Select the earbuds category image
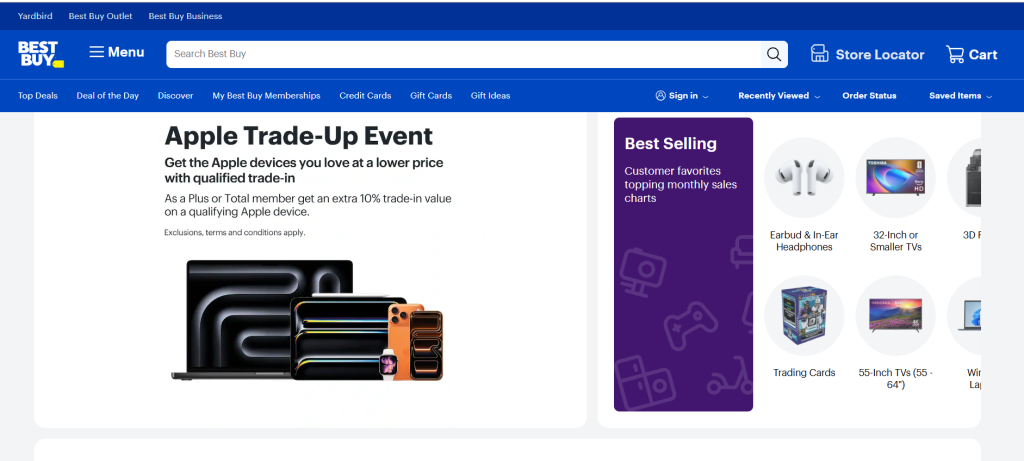Image resolution: width=1024 pixels, height=461 pixels. pyautogui.click(x=804, y=177)
